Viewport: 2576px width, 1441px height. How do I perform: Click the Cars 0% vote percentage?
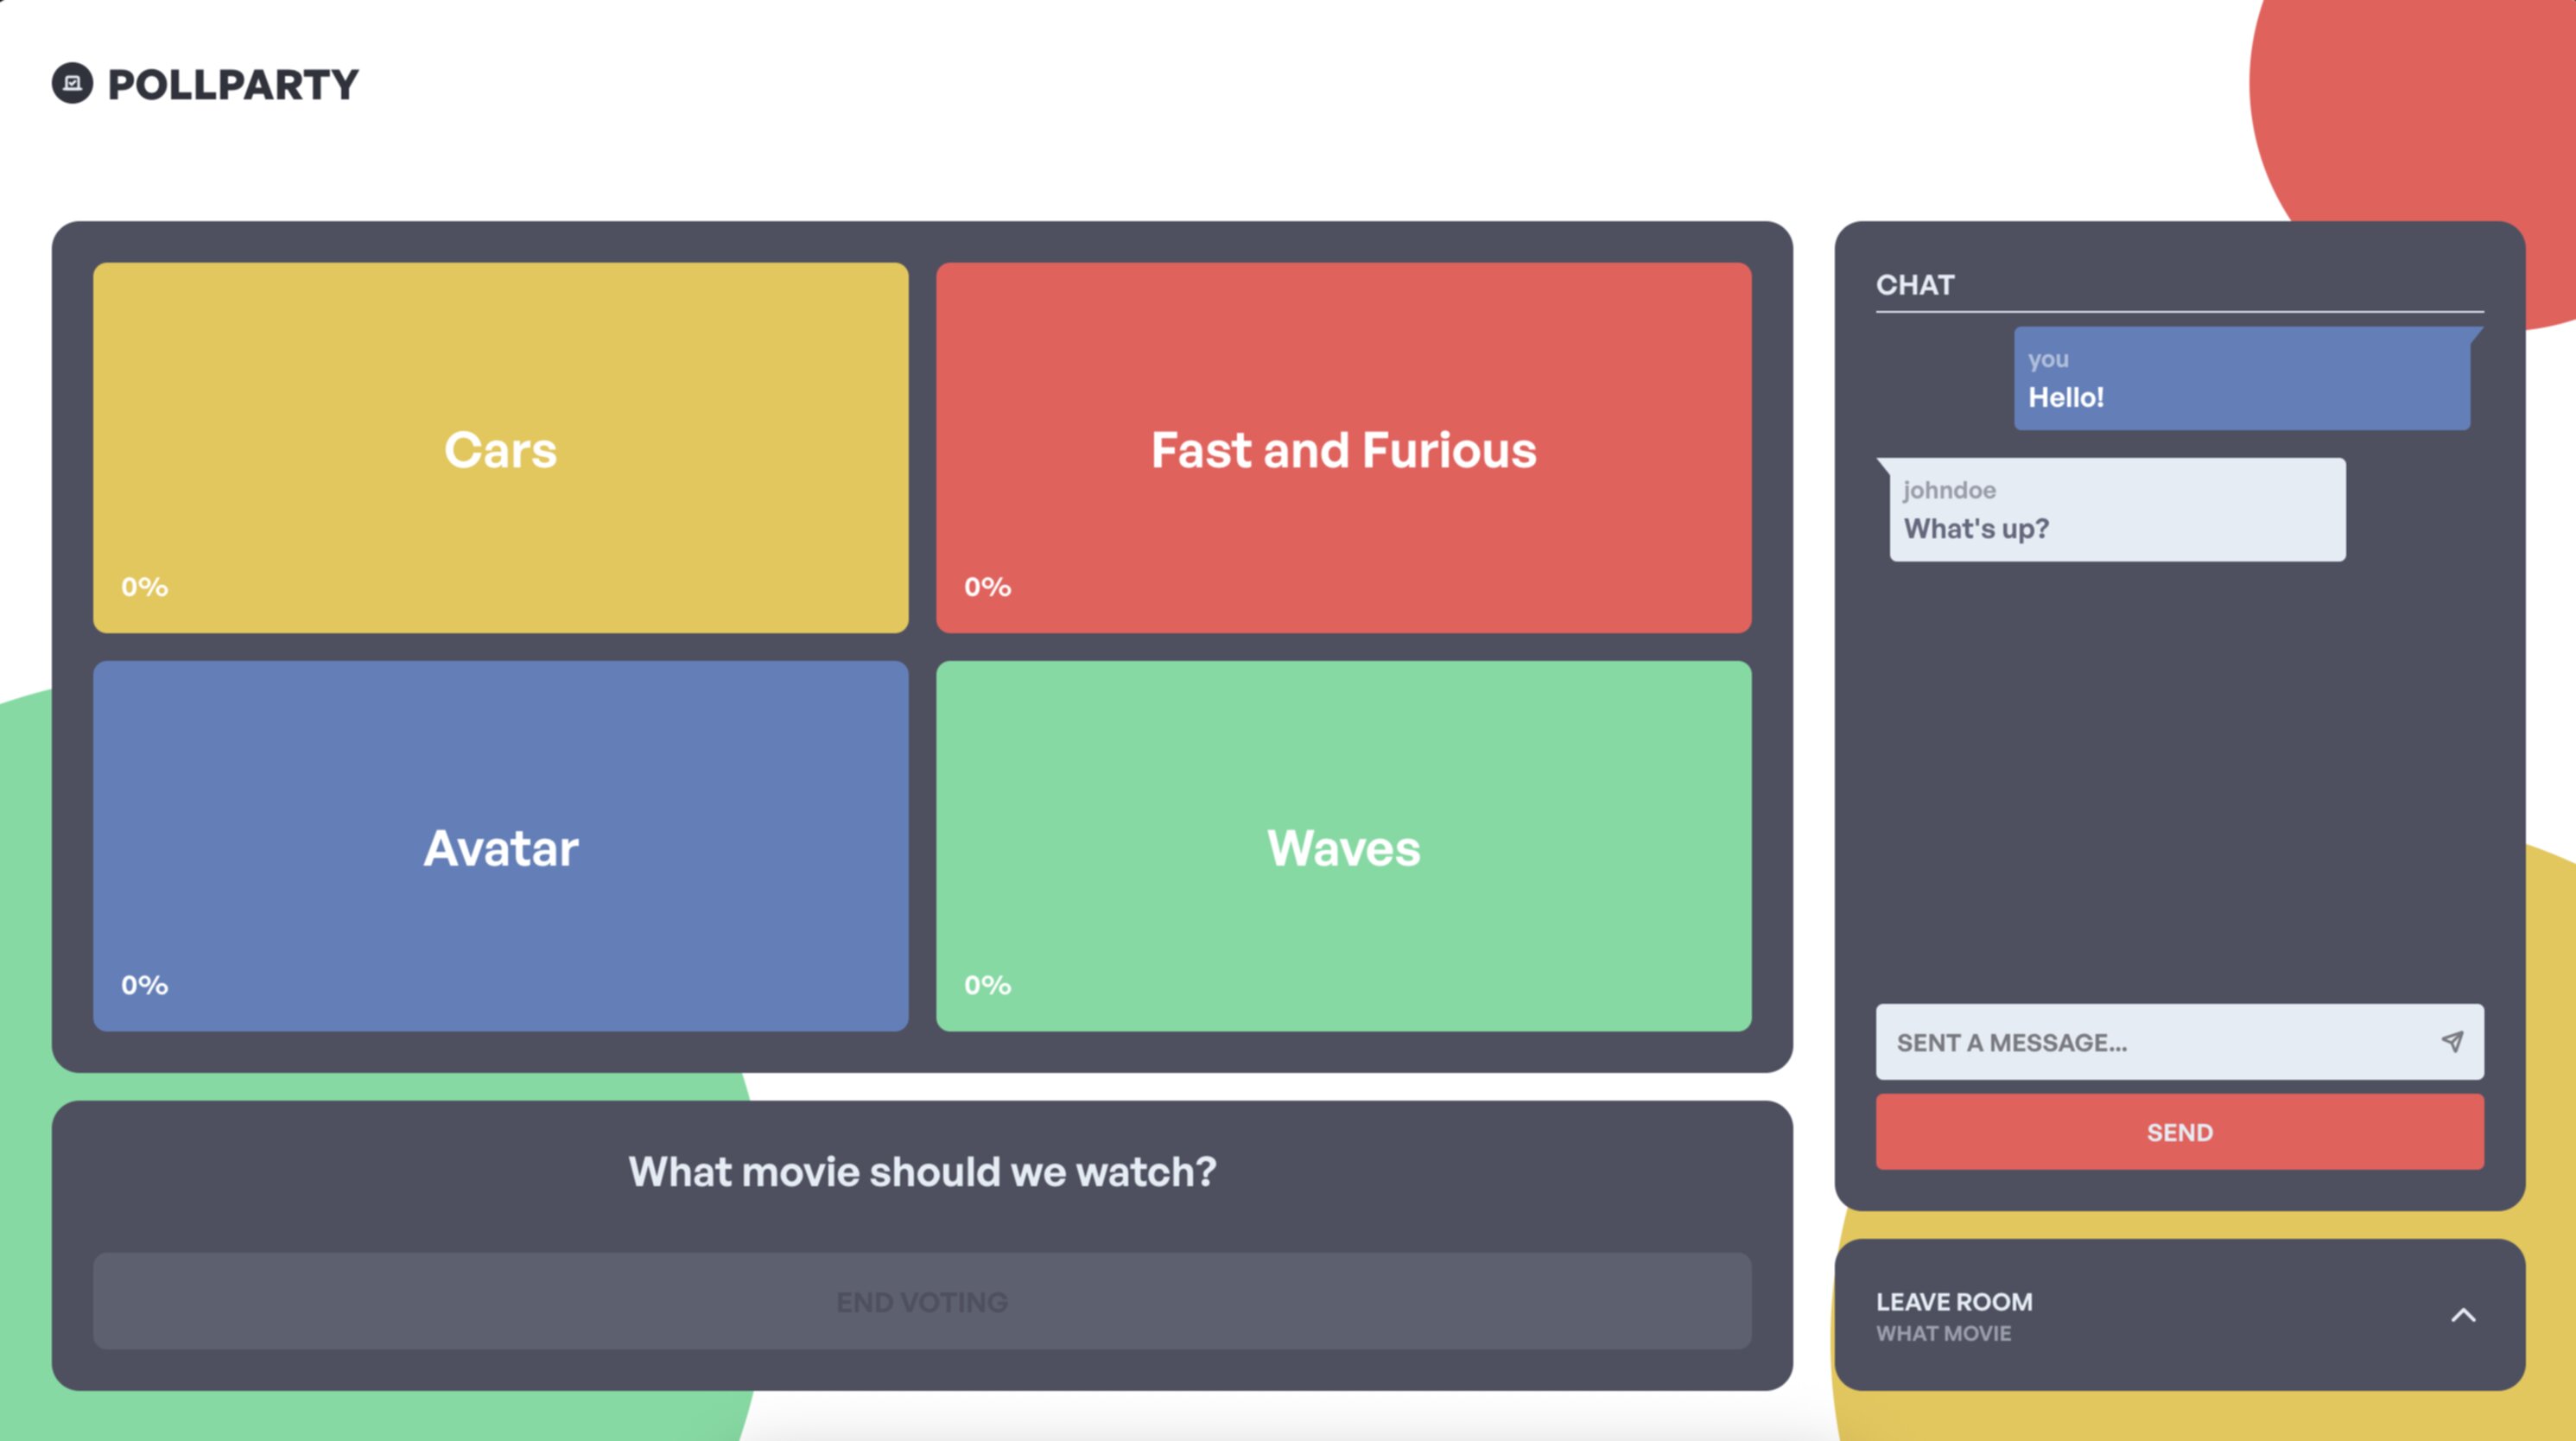[145, 587]
